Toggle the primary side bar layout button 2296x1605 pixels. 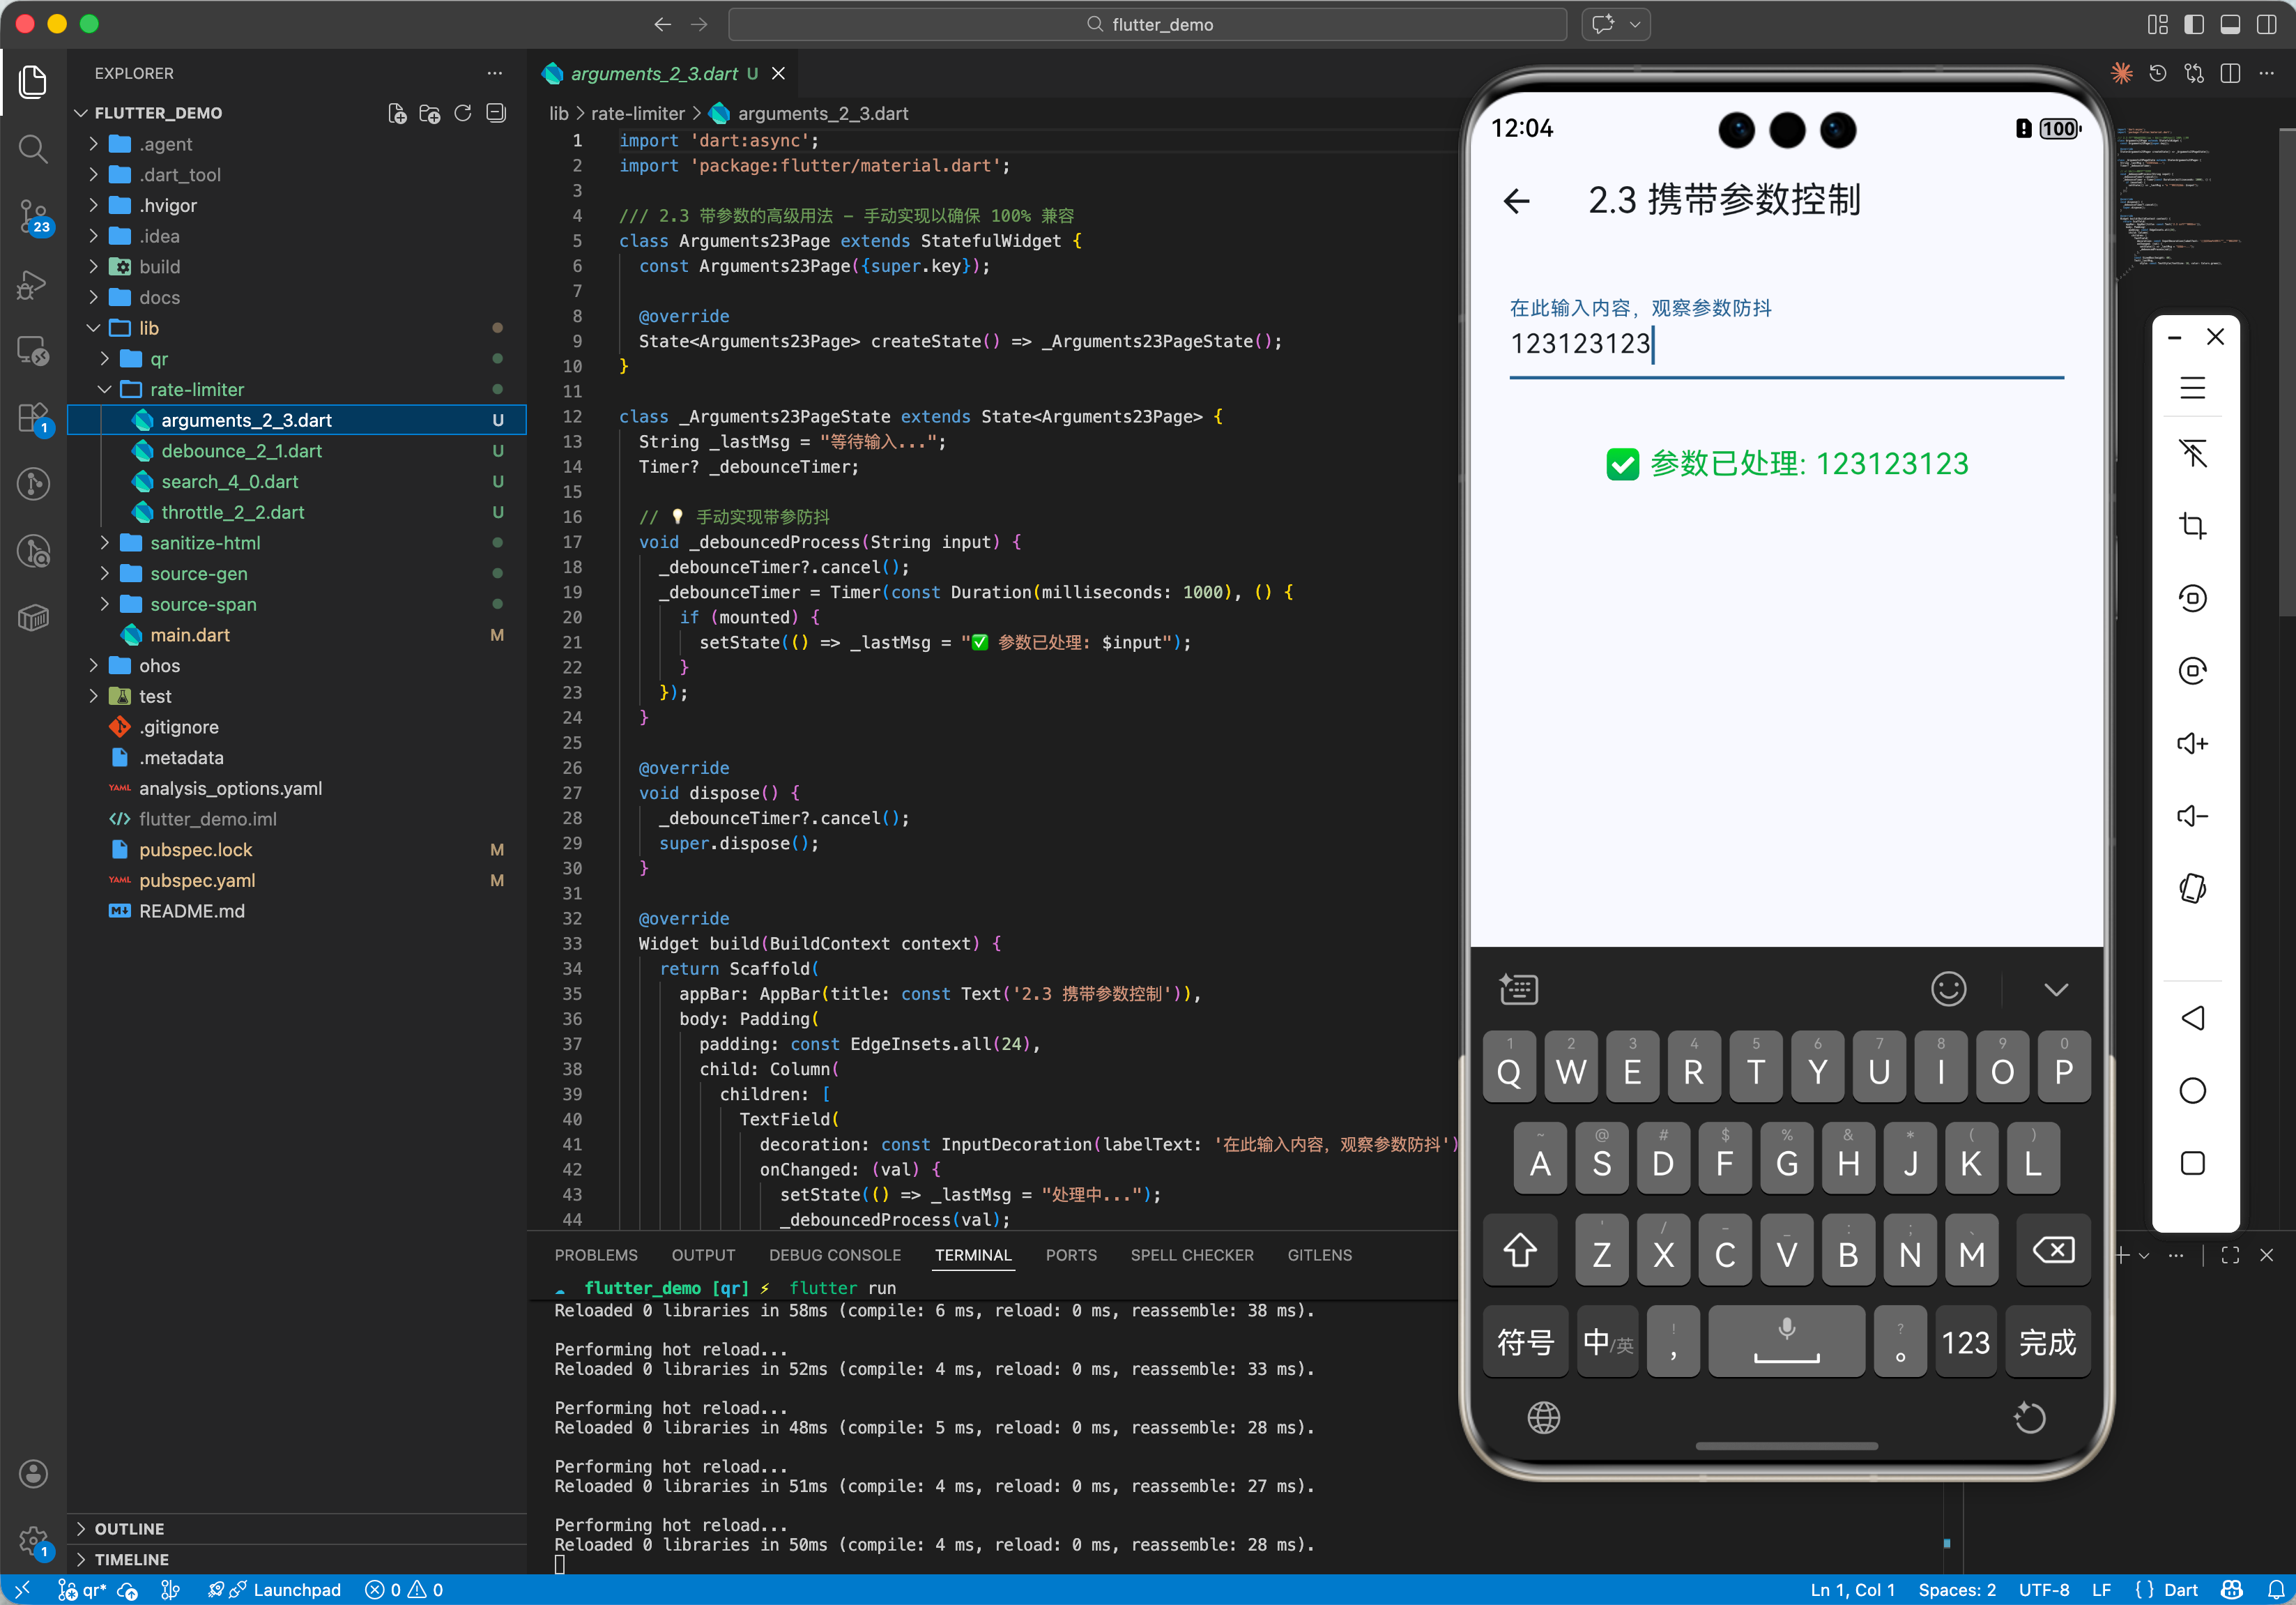[x=2194, y=24]
